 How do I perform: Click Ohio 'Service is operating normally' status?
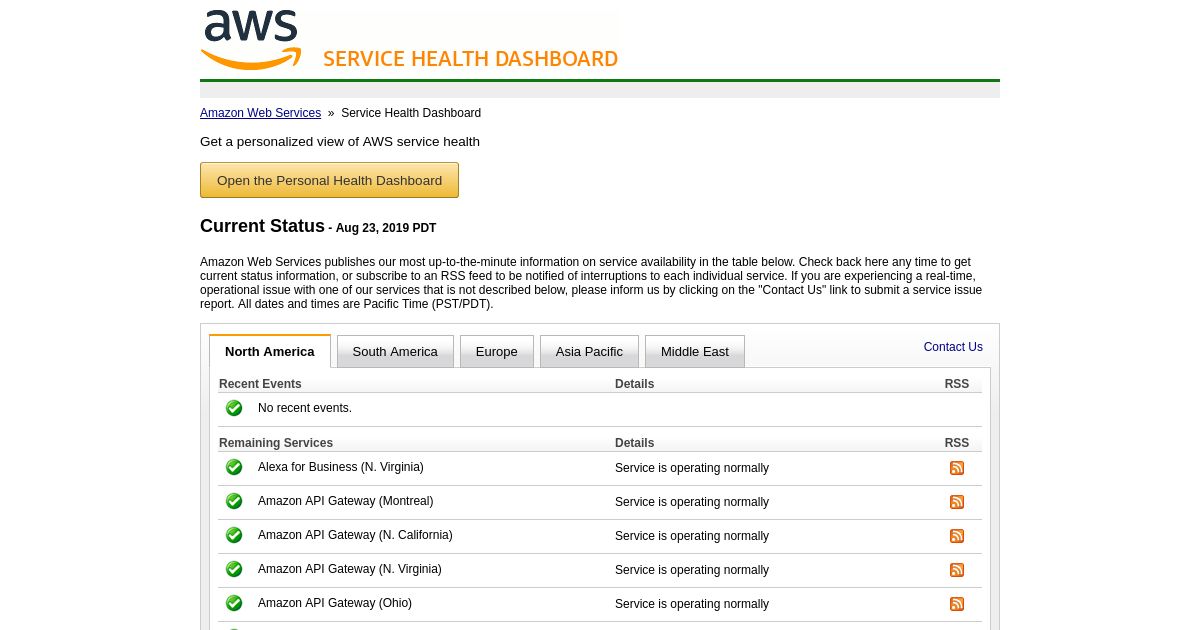[692, 604]
